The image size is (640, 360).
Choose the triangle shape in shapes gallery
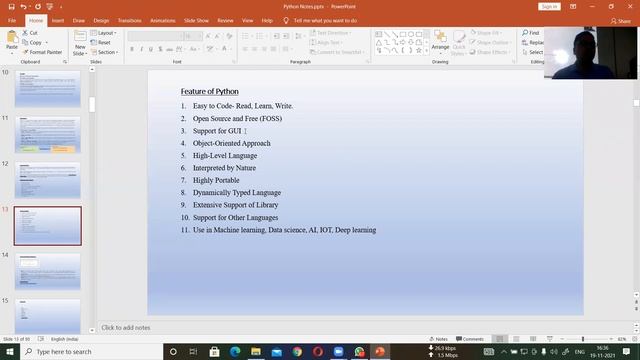click(379, 42)
